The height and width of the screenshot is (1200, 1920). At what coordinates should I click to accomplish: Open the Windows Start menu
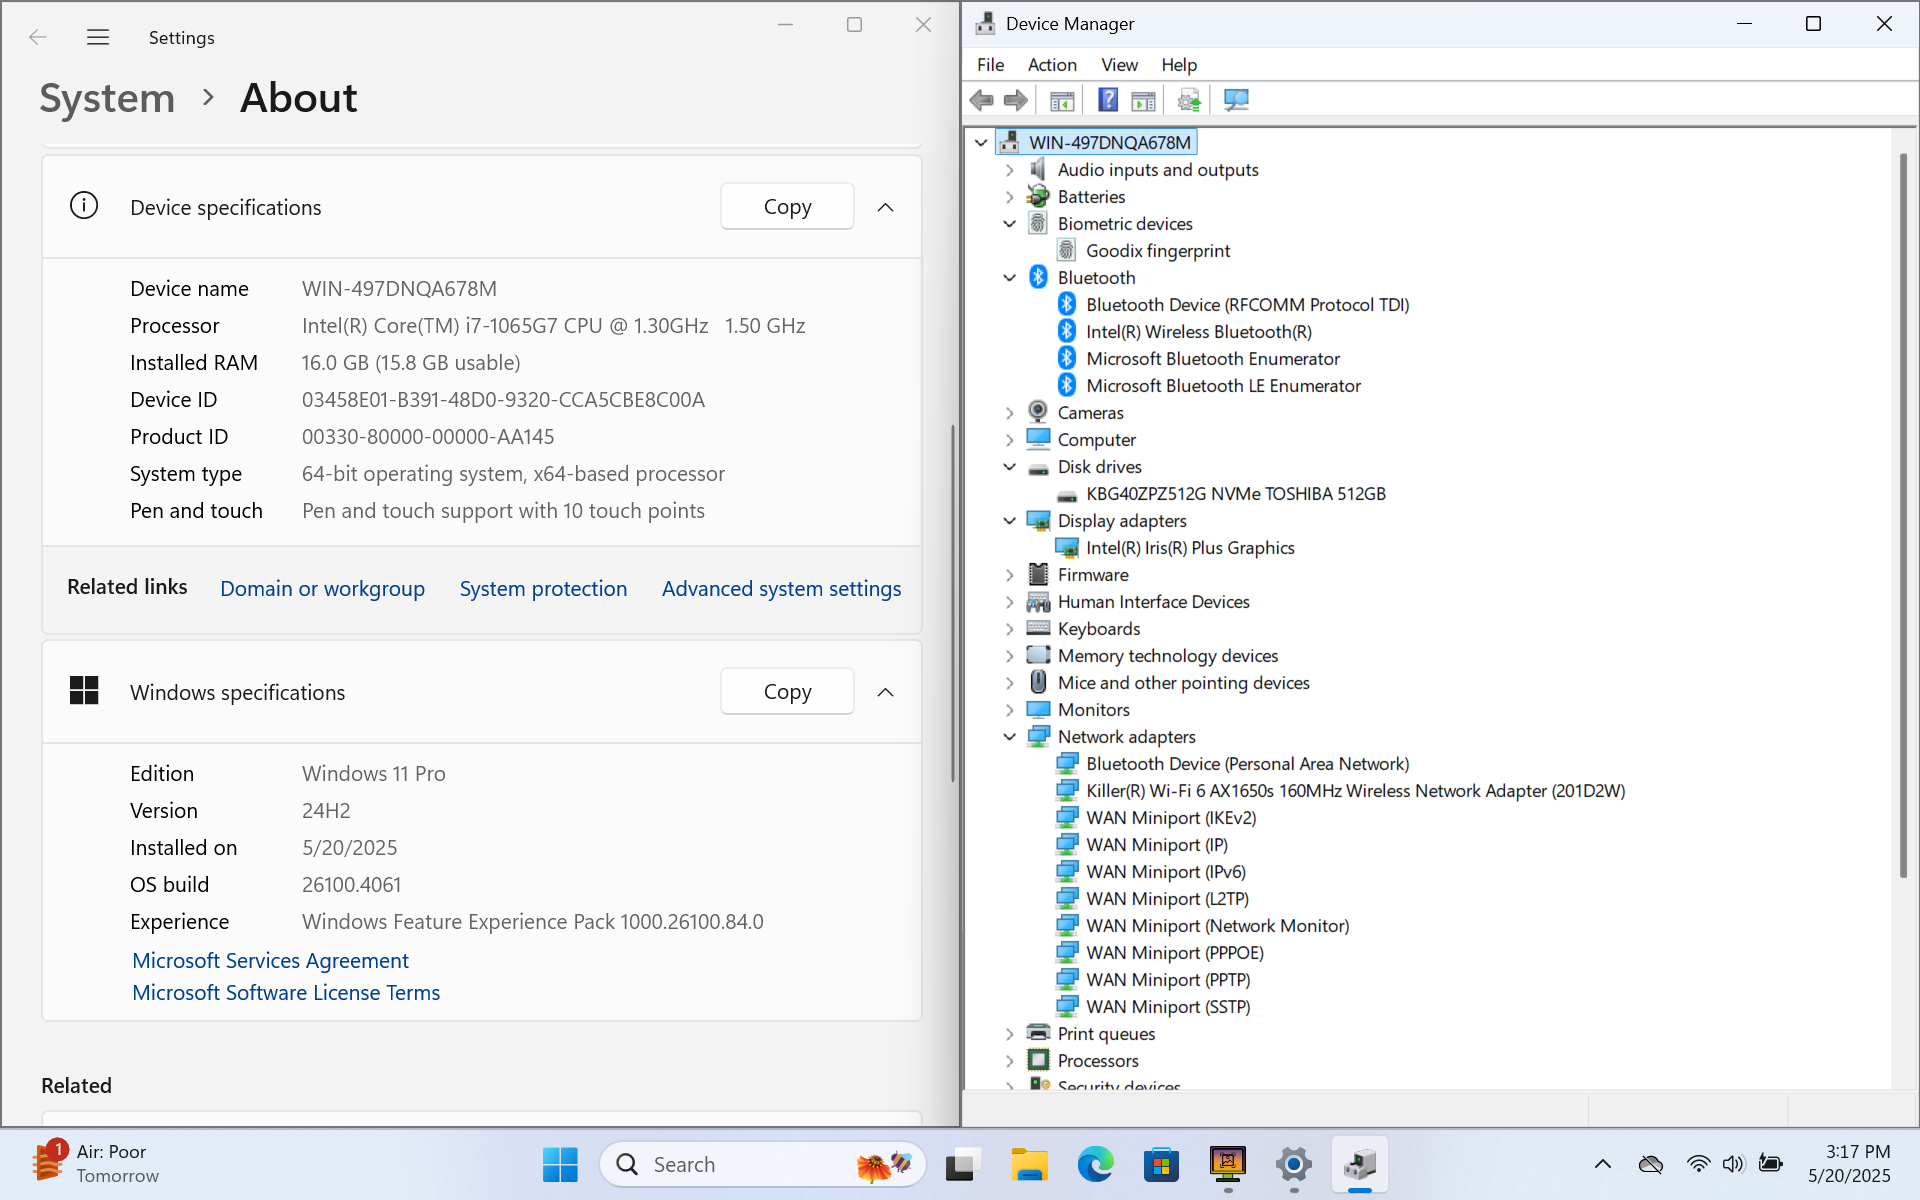(560, 1164)
